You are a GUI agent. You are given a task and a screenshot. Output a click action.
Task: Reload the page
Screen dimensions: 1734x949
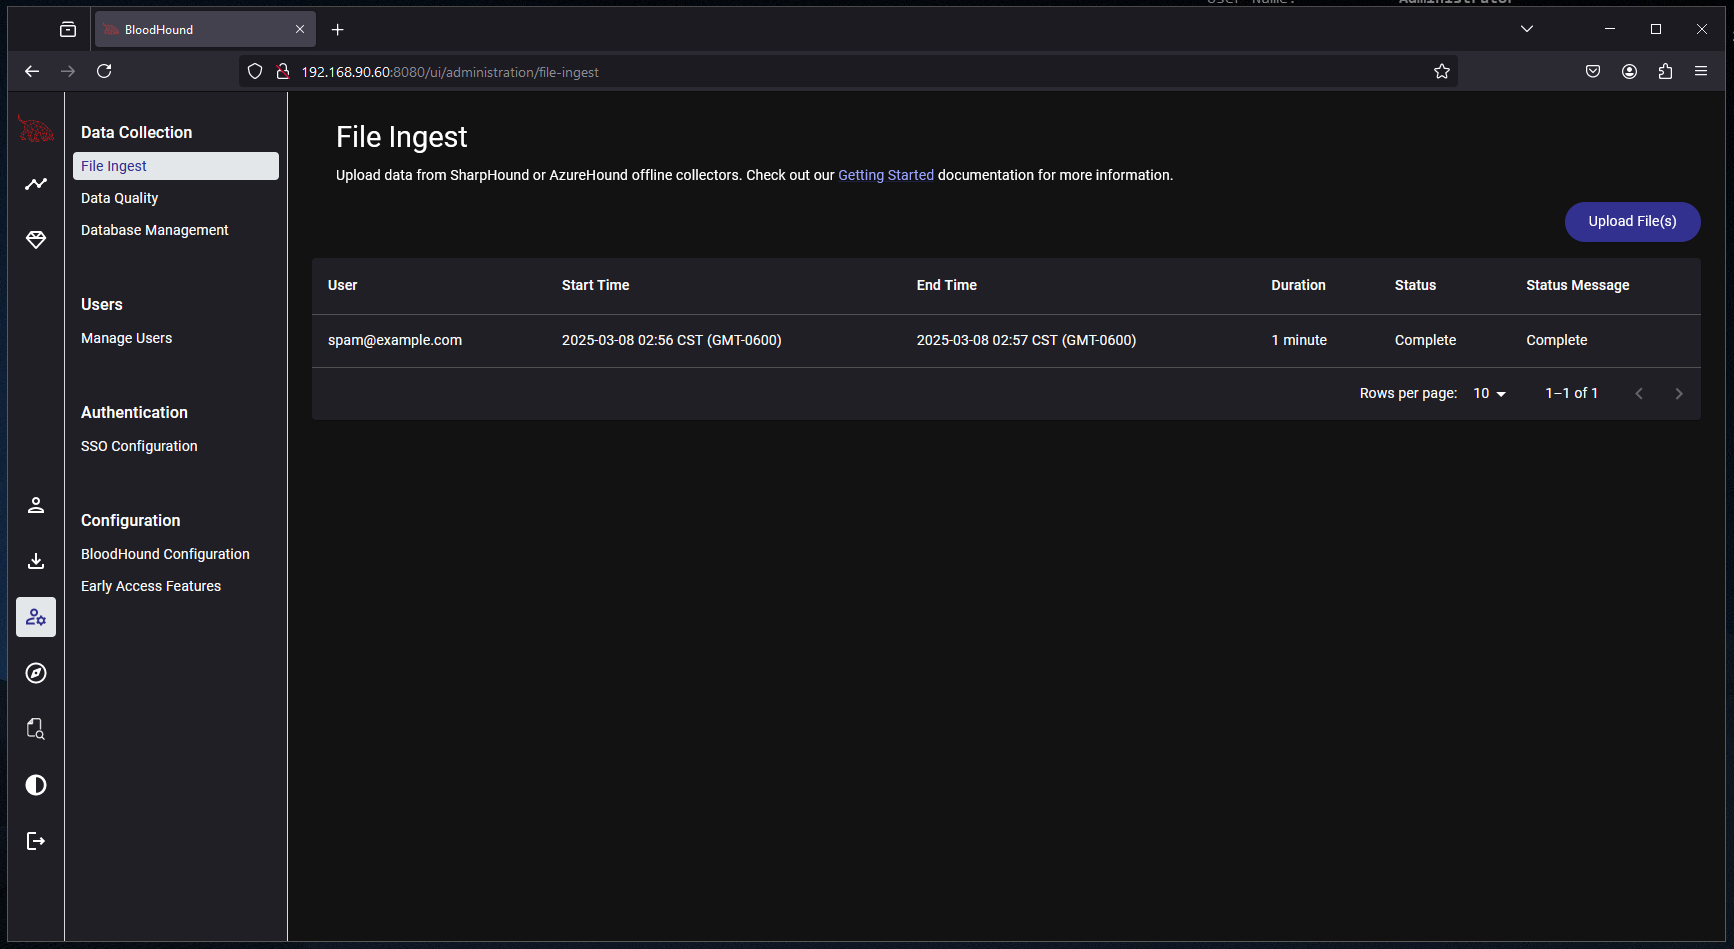tap(104, 71)
